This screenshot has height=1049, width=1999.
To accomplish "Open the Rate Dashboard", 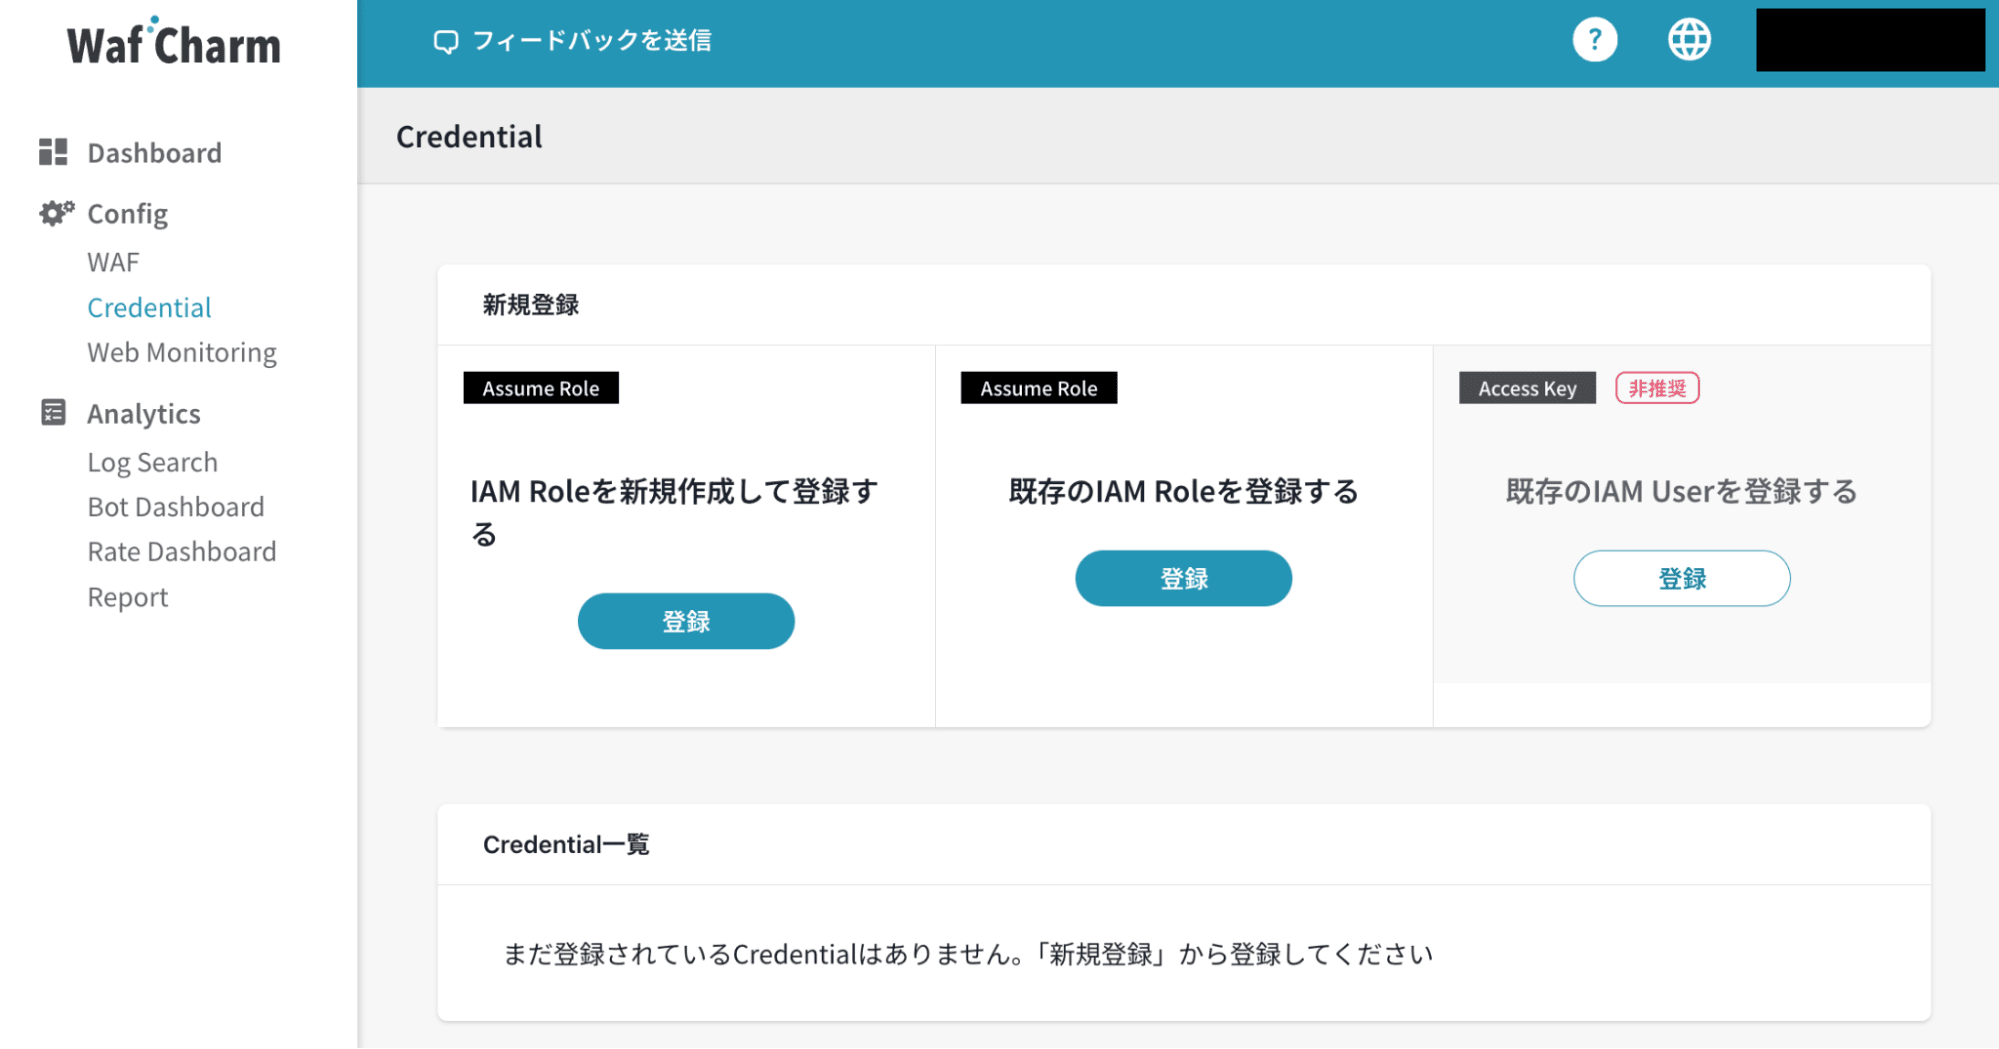I will pyautogui.click(x=181, y=552).
